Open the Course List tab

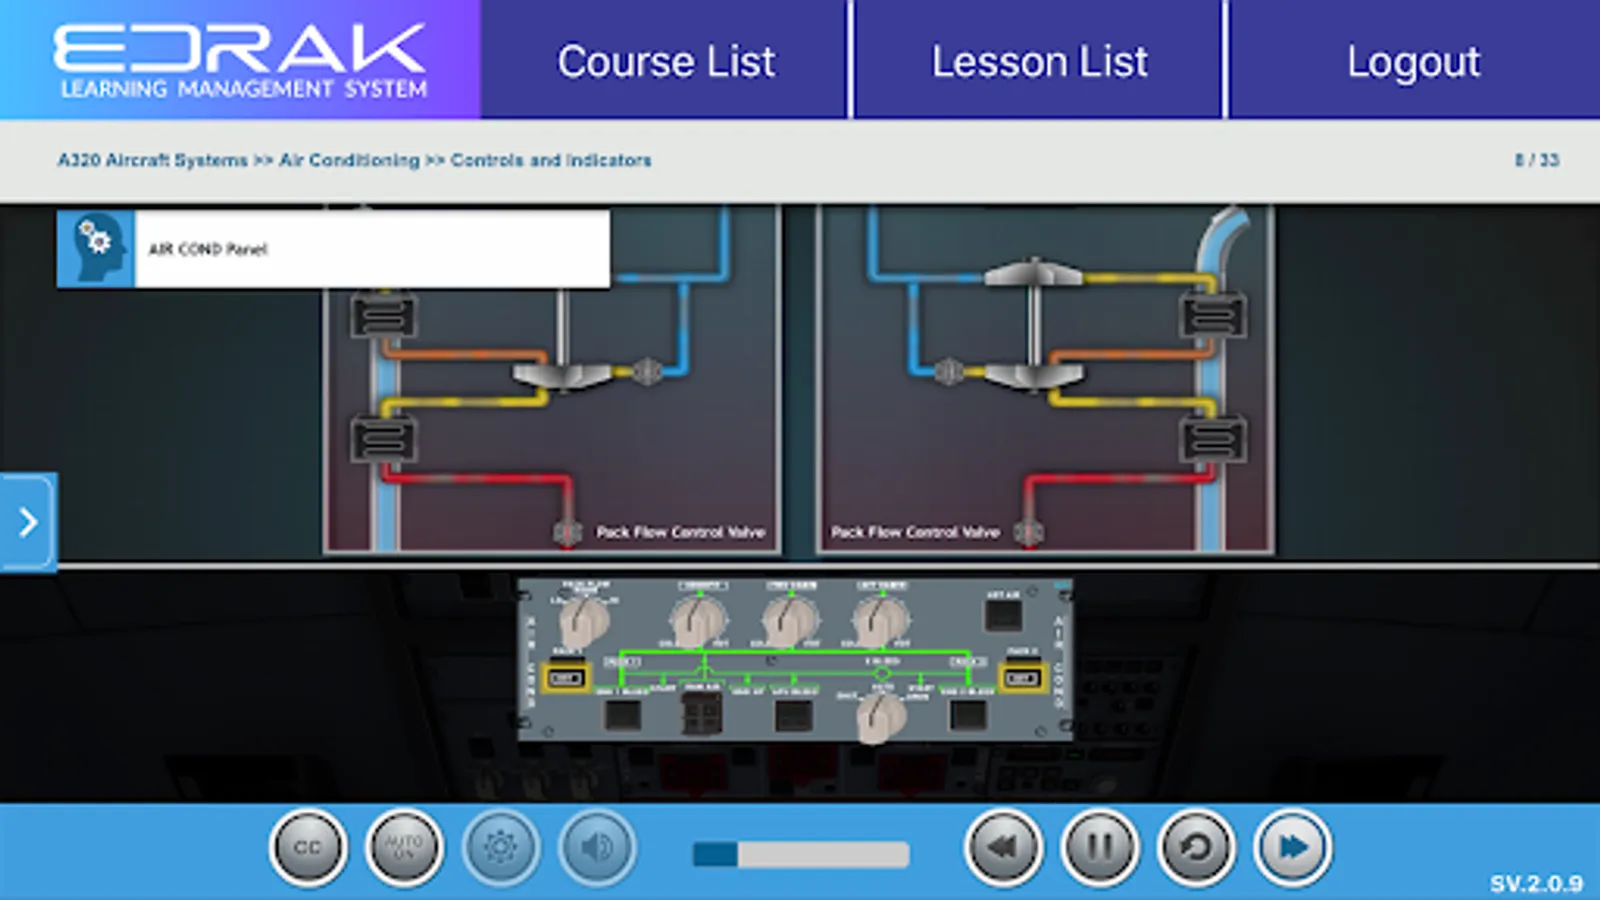(666, 60)
